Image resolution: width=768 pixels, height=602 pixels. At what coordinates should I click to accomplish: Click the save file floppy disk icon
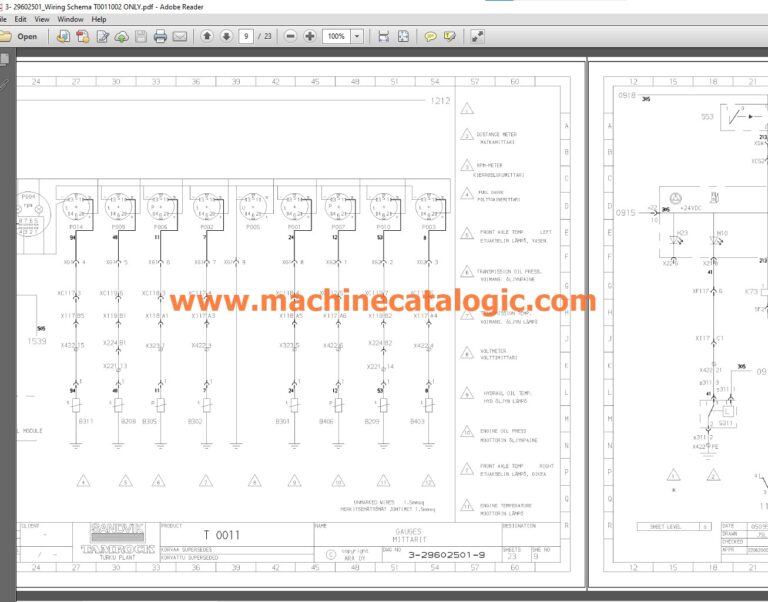tap(141, 36)
